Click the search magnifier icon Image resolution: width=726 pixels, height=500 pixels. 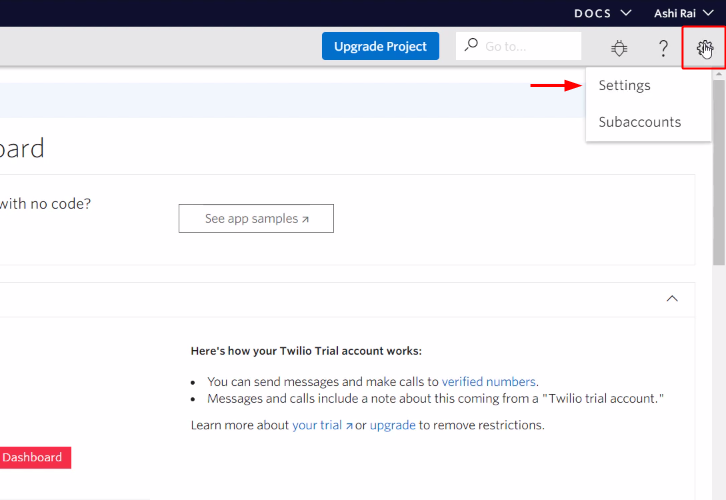(471, 45)
